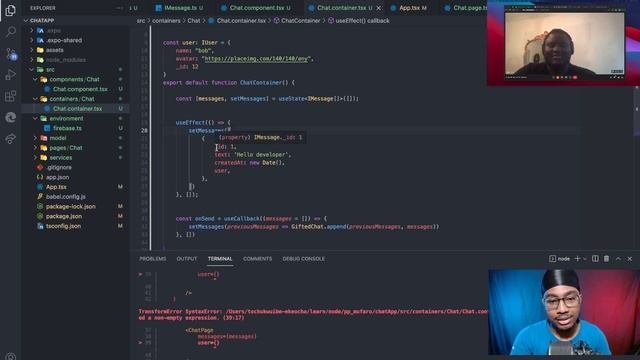
Task: Maximize the panel with the up chevron
Action: 618,259
